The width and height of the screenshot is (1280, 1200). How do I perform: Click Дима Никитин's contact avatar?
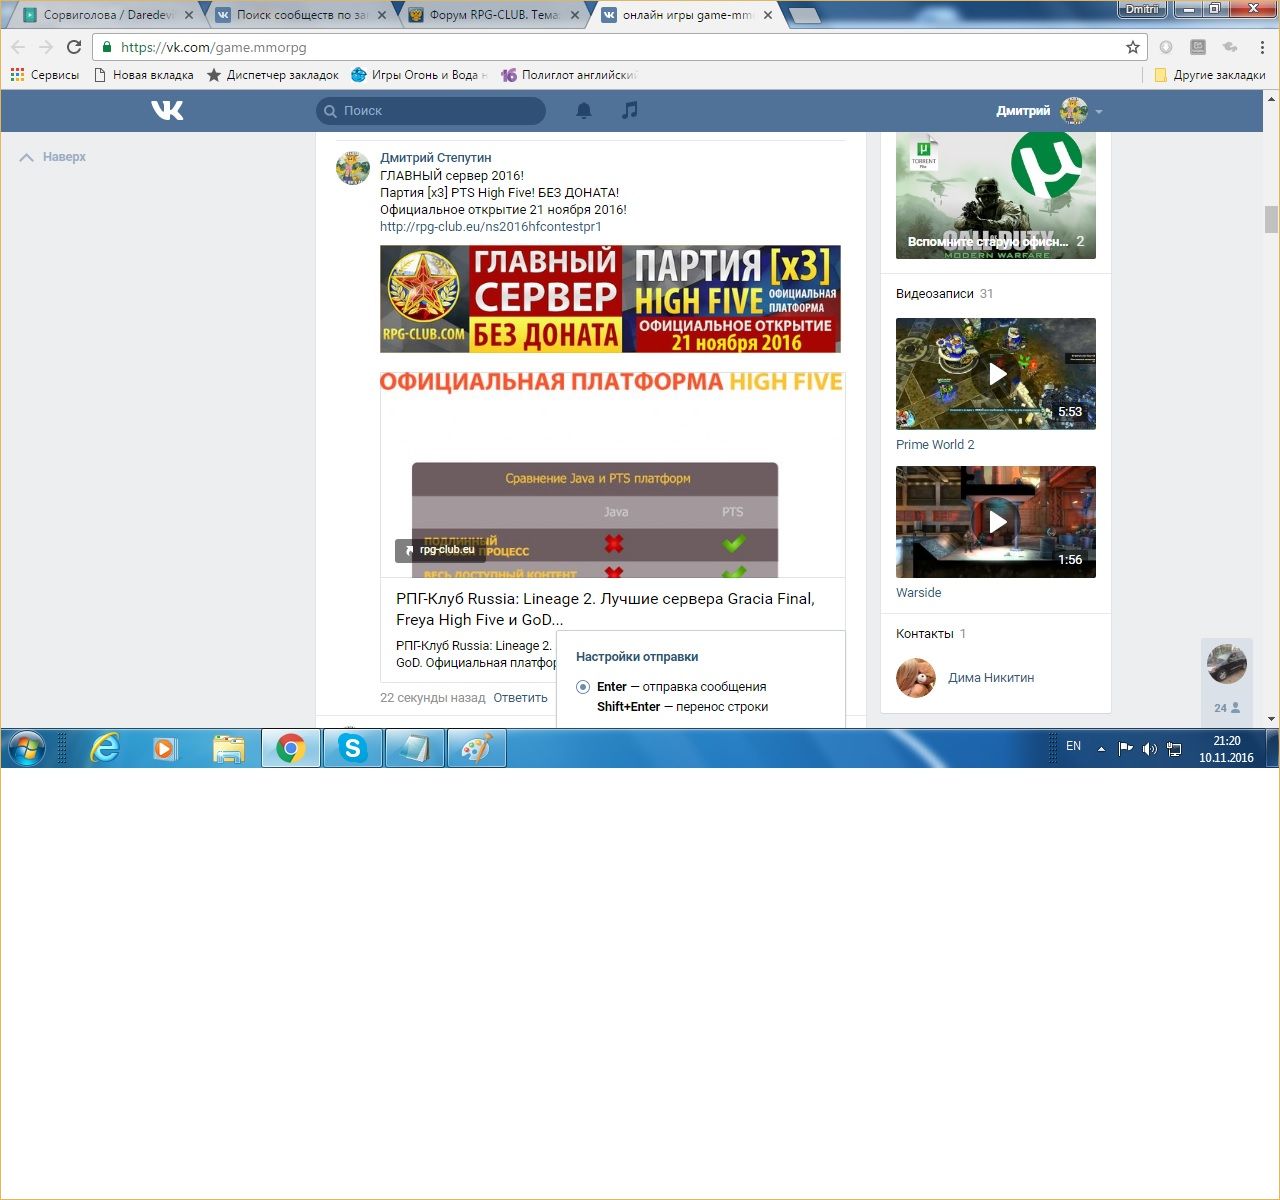pyautogui.click(x=915, y=677)
